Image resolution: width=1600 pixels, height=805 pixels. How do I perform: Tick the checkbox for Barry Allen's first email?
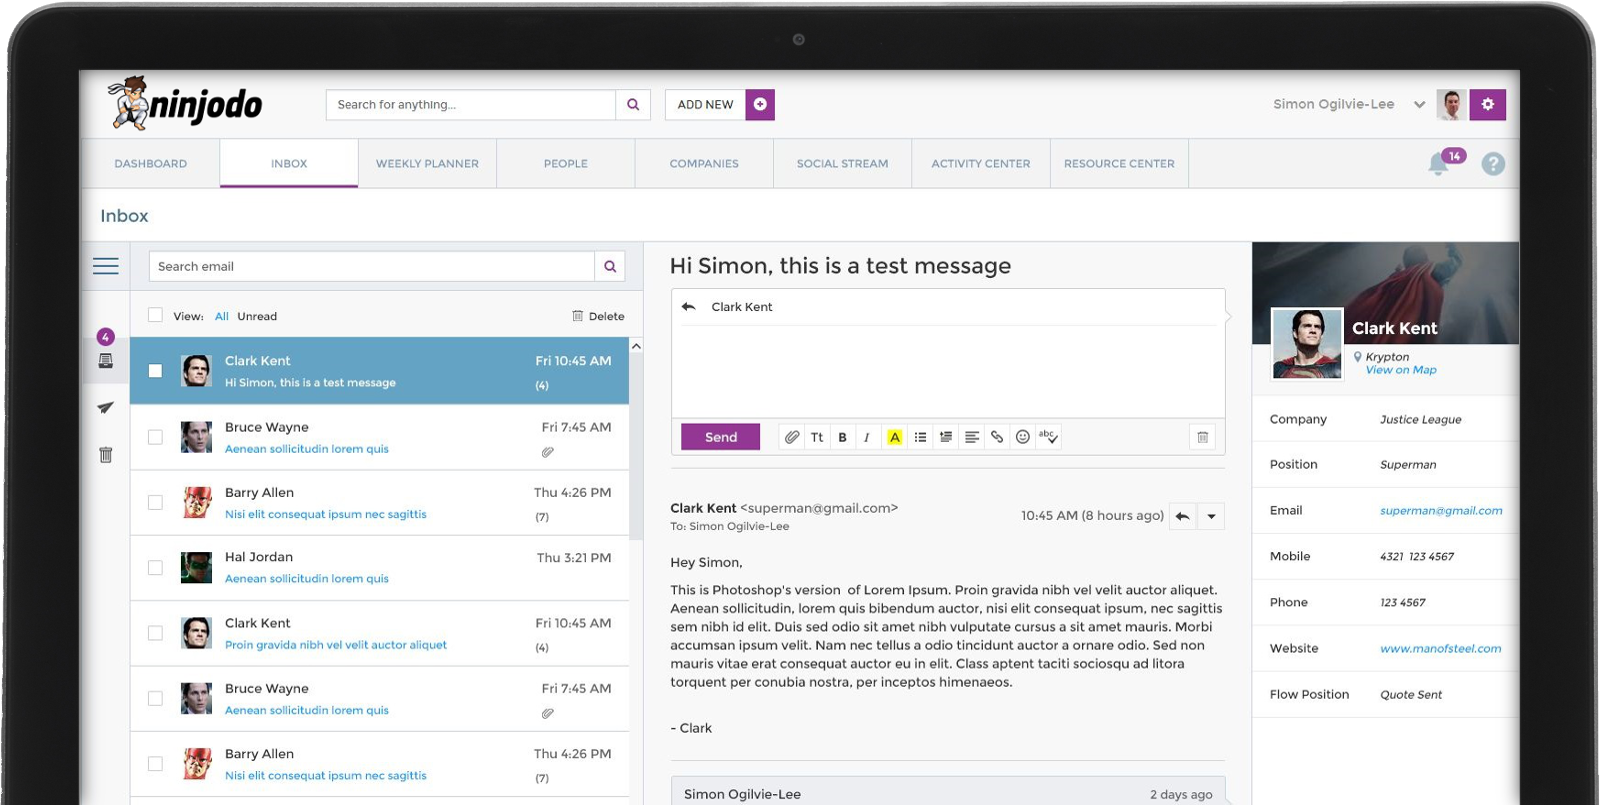point(155,502)
